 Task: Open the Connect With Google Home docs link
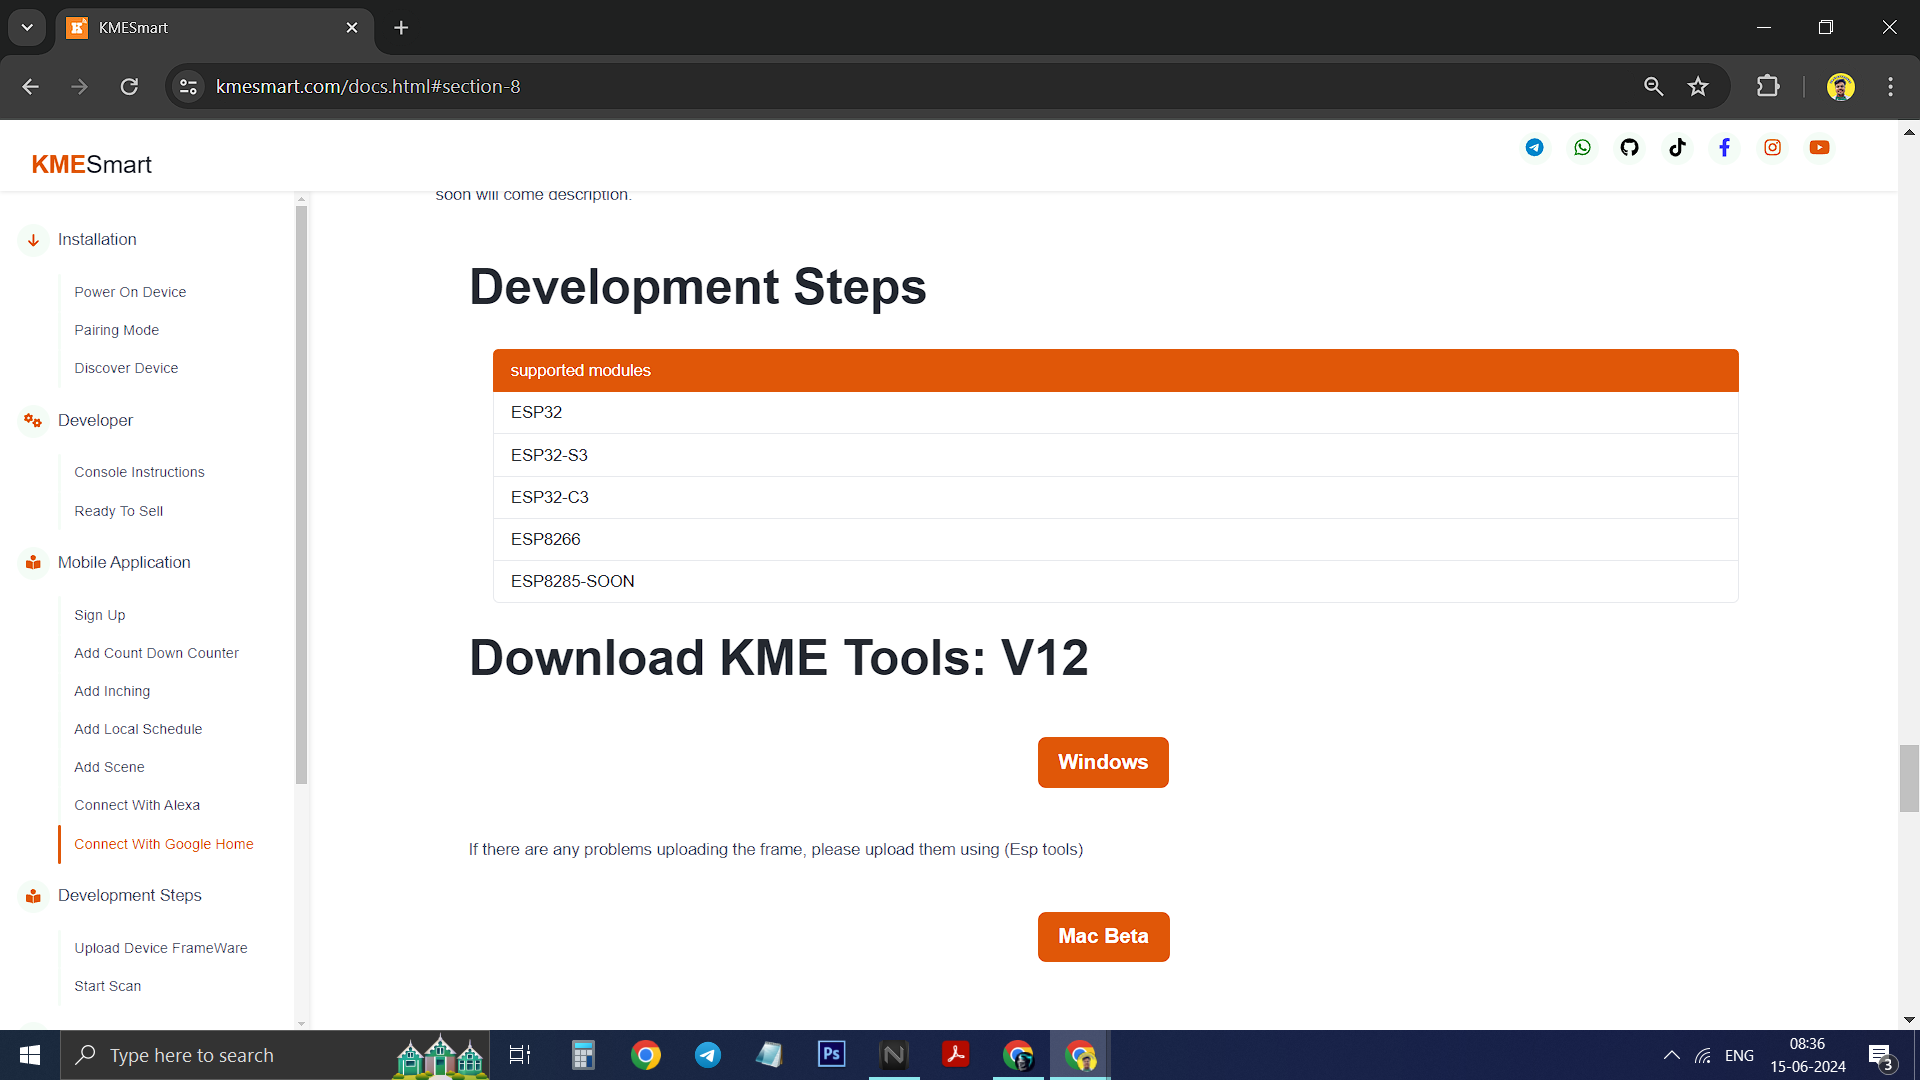tap(165, 844)
